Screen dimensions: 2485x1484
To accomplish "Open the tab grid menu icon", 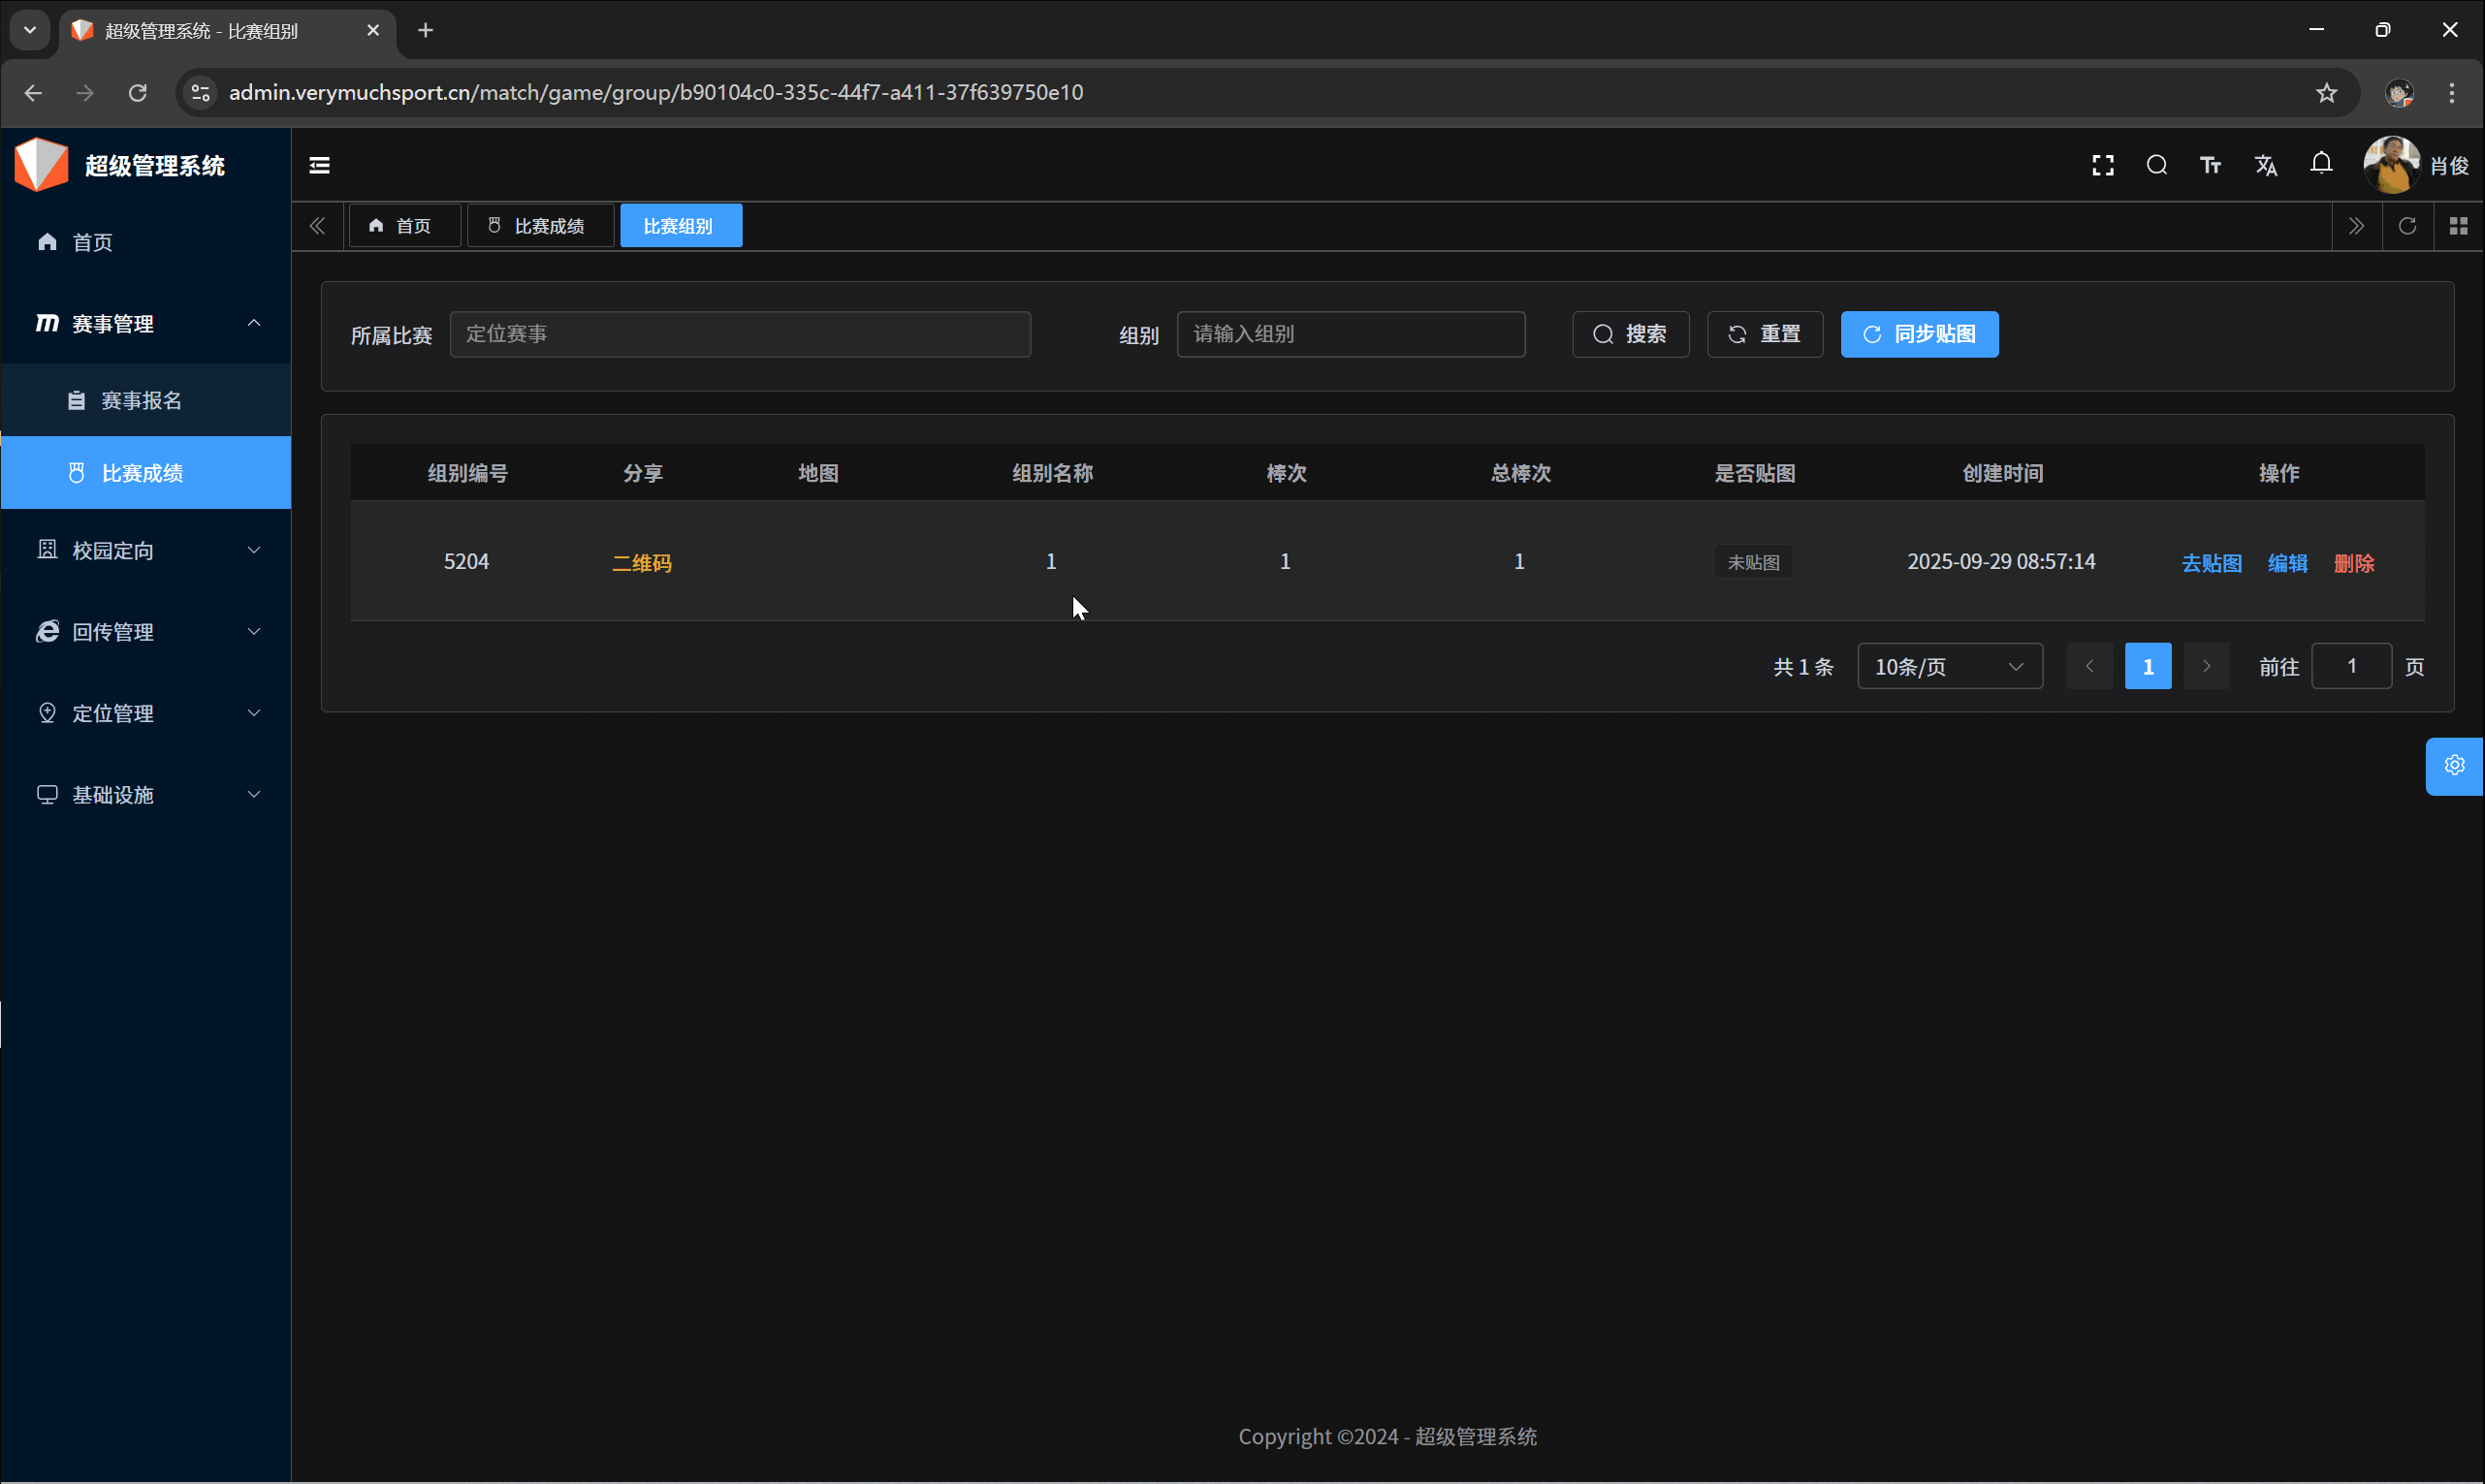I will point(2458,226).
